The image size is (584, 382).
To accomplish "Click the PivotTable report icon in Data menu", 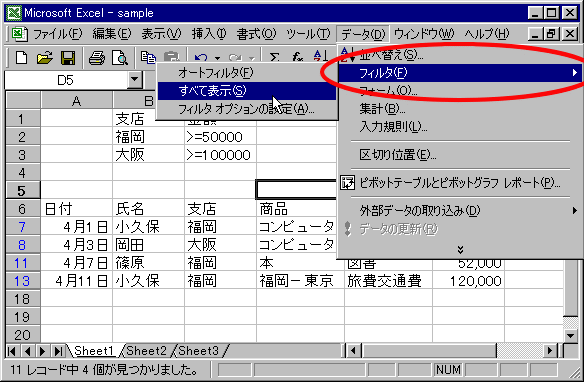I will [347, 183].
